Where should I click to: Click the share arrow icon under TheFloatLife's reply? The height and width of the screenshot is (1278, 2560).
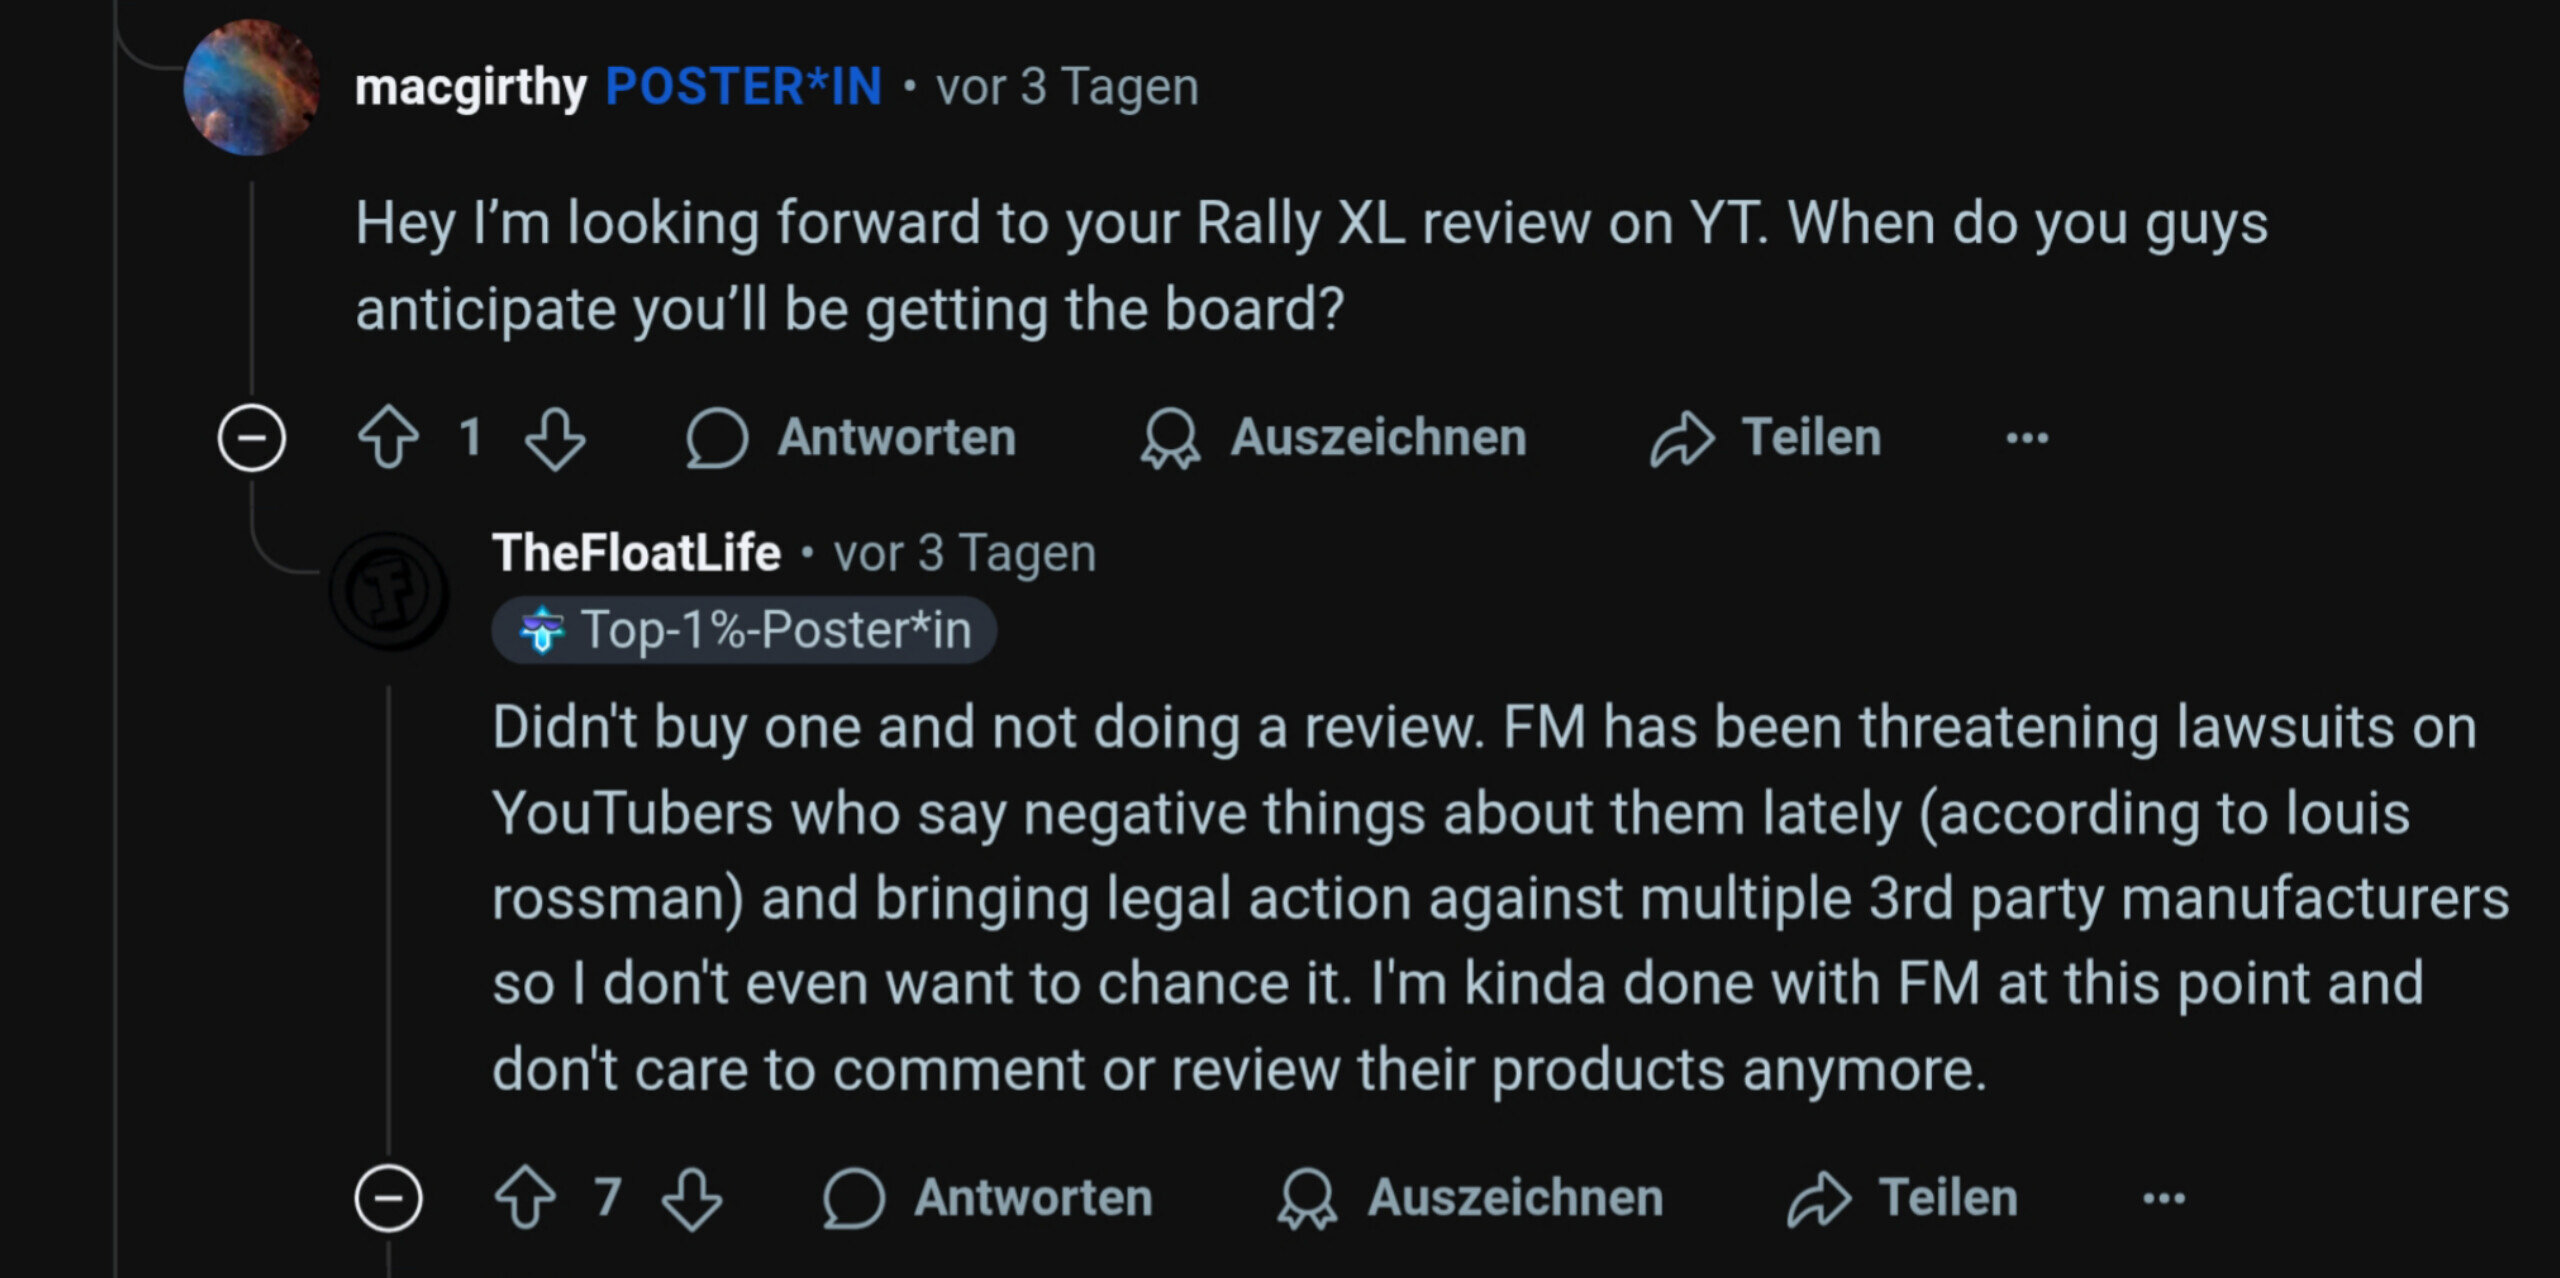(1820, 1198)
